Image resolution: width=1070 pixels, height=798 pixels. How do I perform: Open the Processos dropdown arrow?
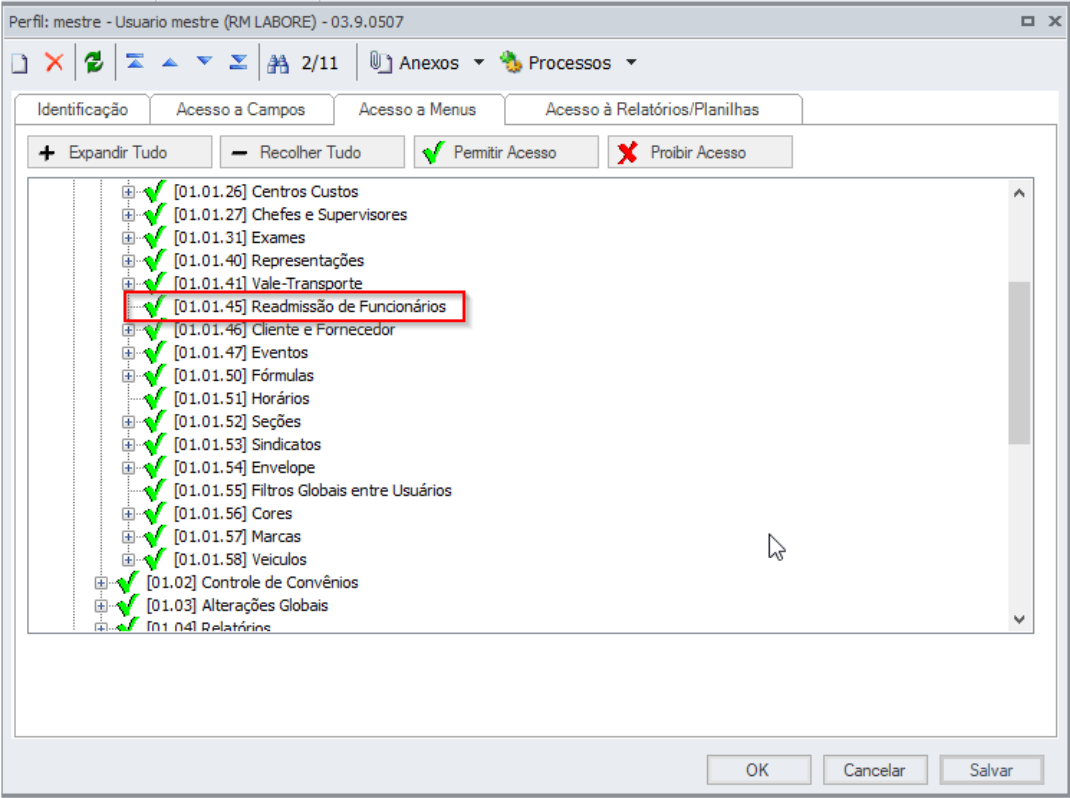point(631,63)
